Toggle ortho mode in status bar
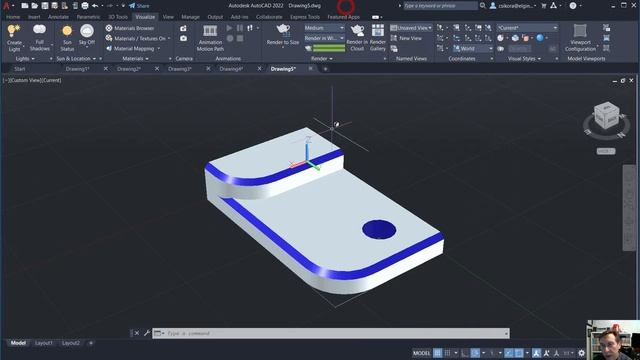This screenshot has height=360, width=640. (465, 353)
